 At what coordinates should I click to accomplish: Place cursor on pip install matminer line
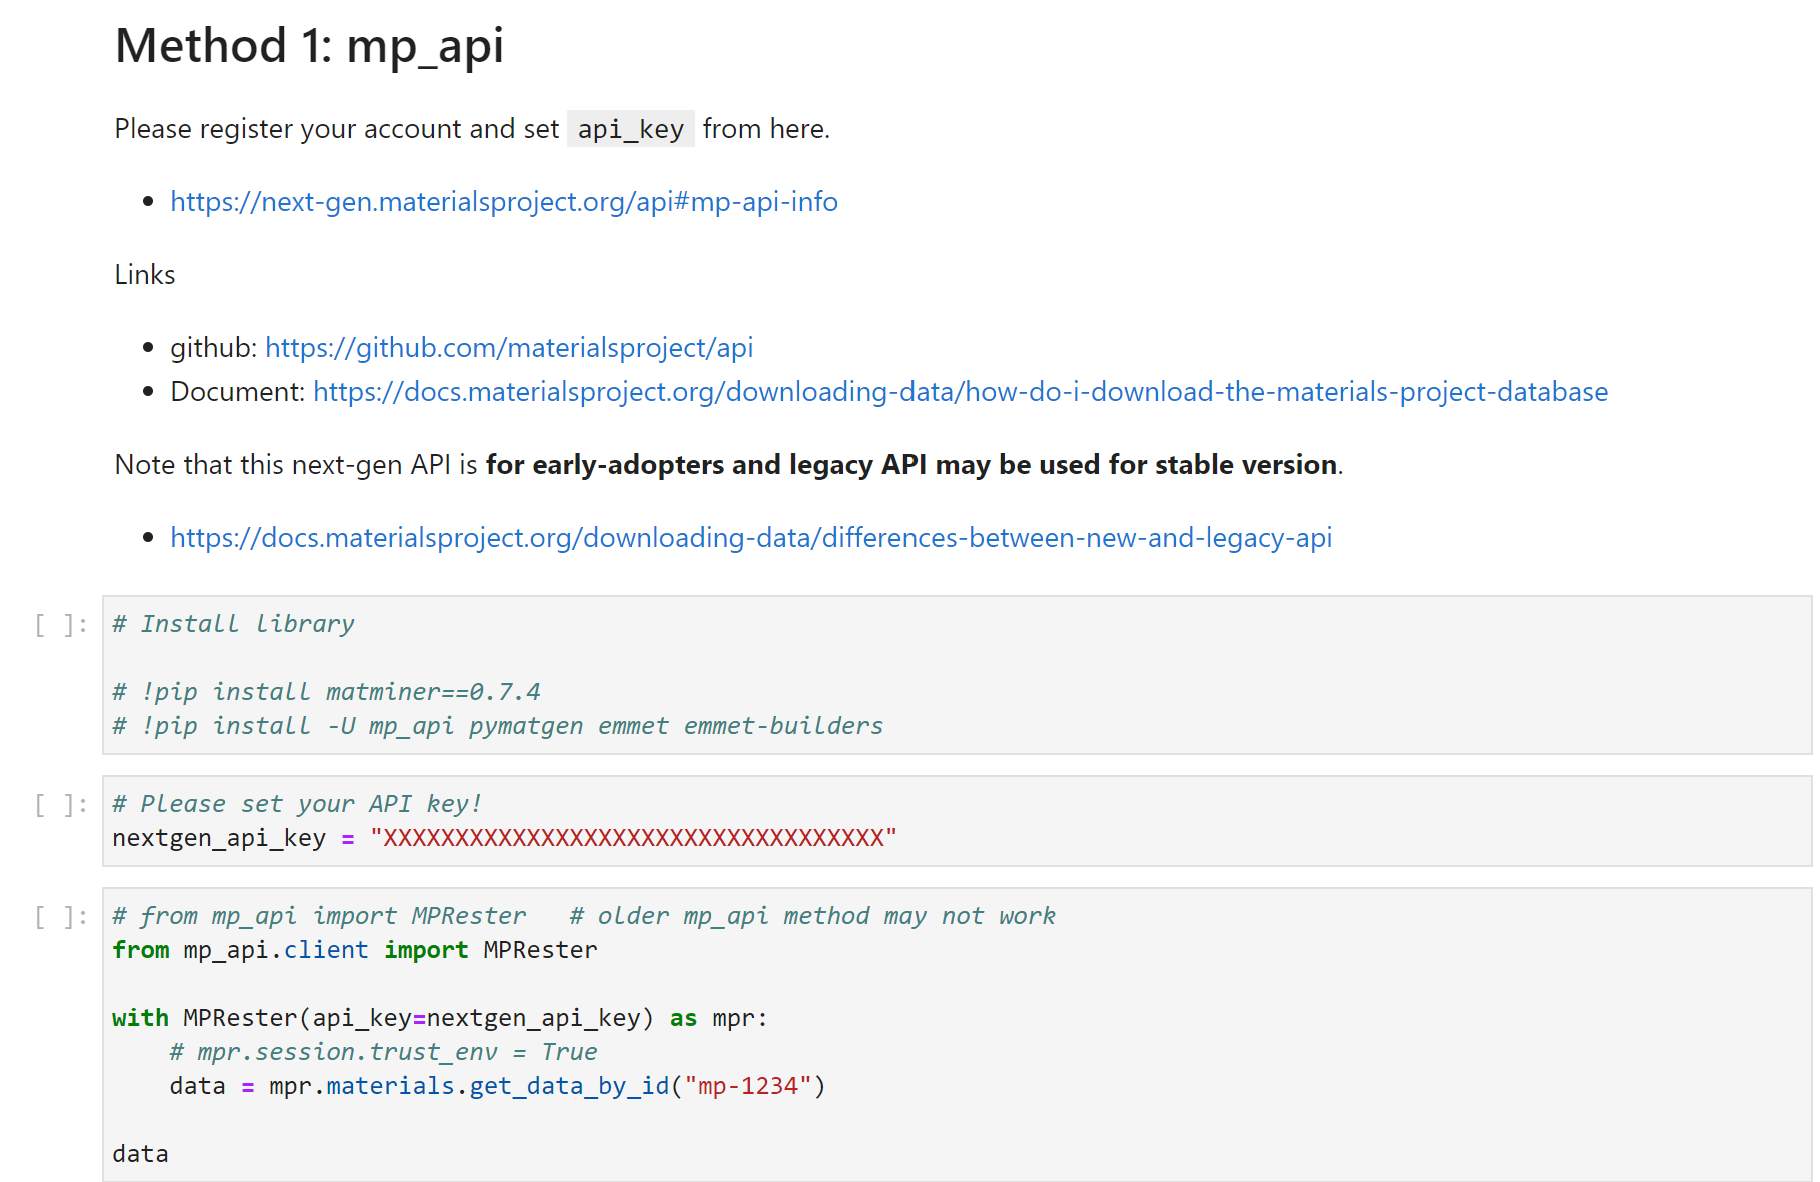[326, 692]
